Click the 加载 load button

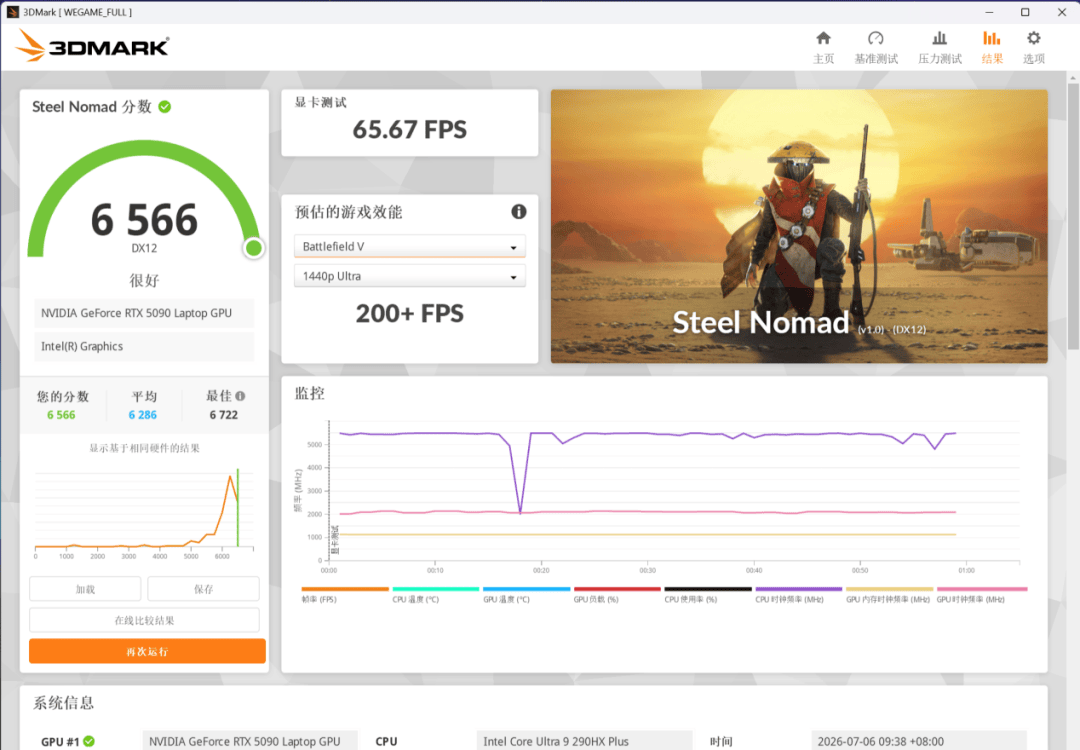click(85, 590)
